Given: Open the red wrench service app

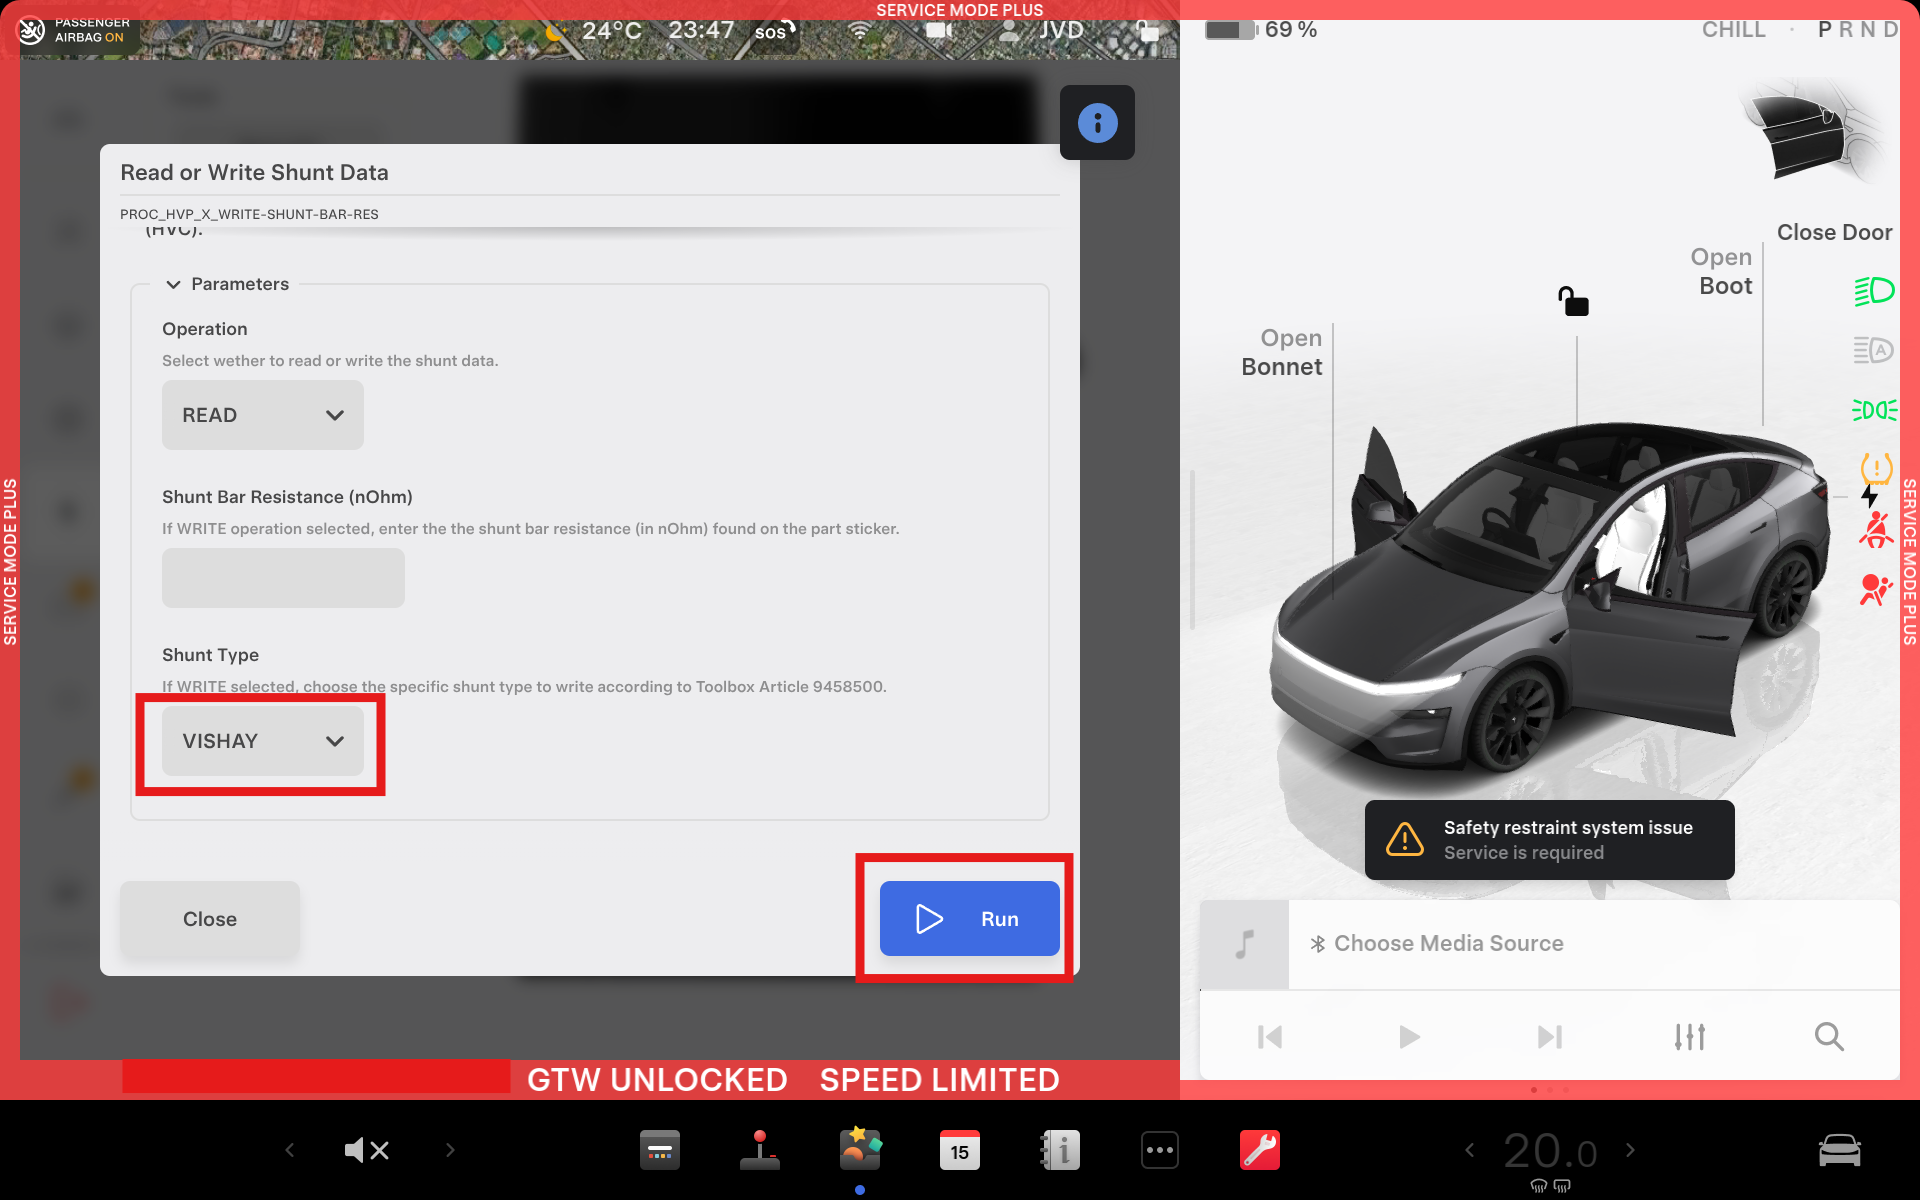Looking at the screenshot, I should (x=1259, y=1150).
